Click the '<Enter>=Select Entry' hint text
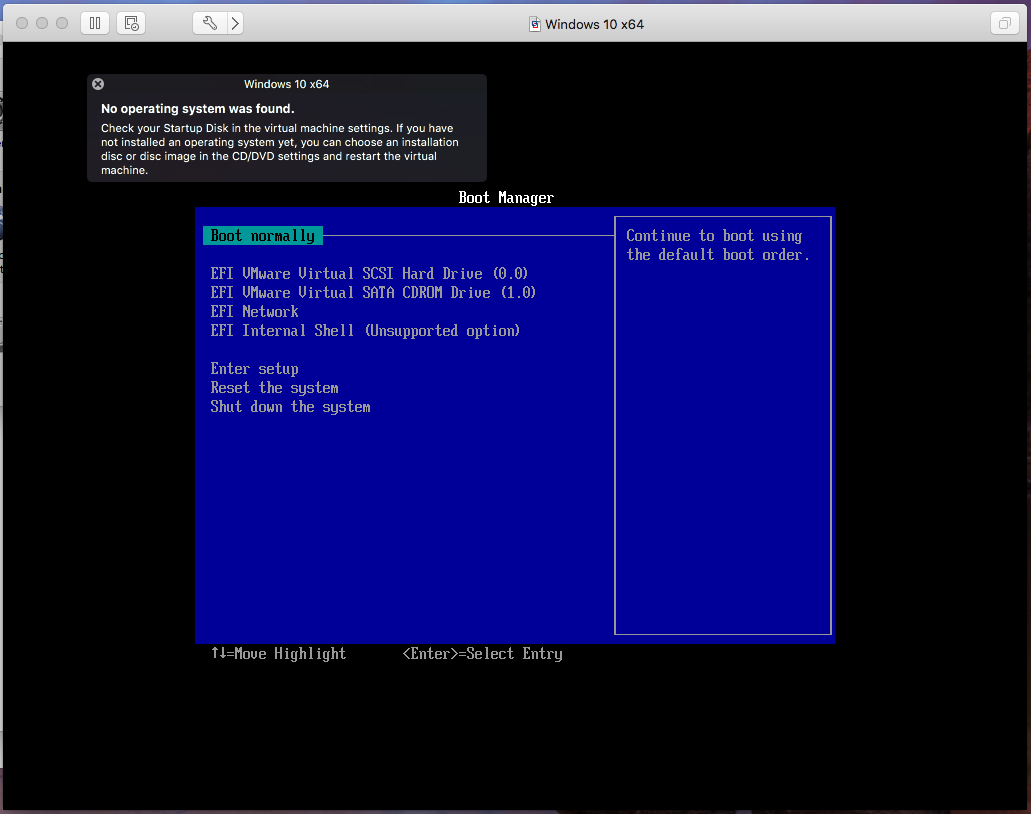Screen dimensions: 1031x814 point(483,654)
